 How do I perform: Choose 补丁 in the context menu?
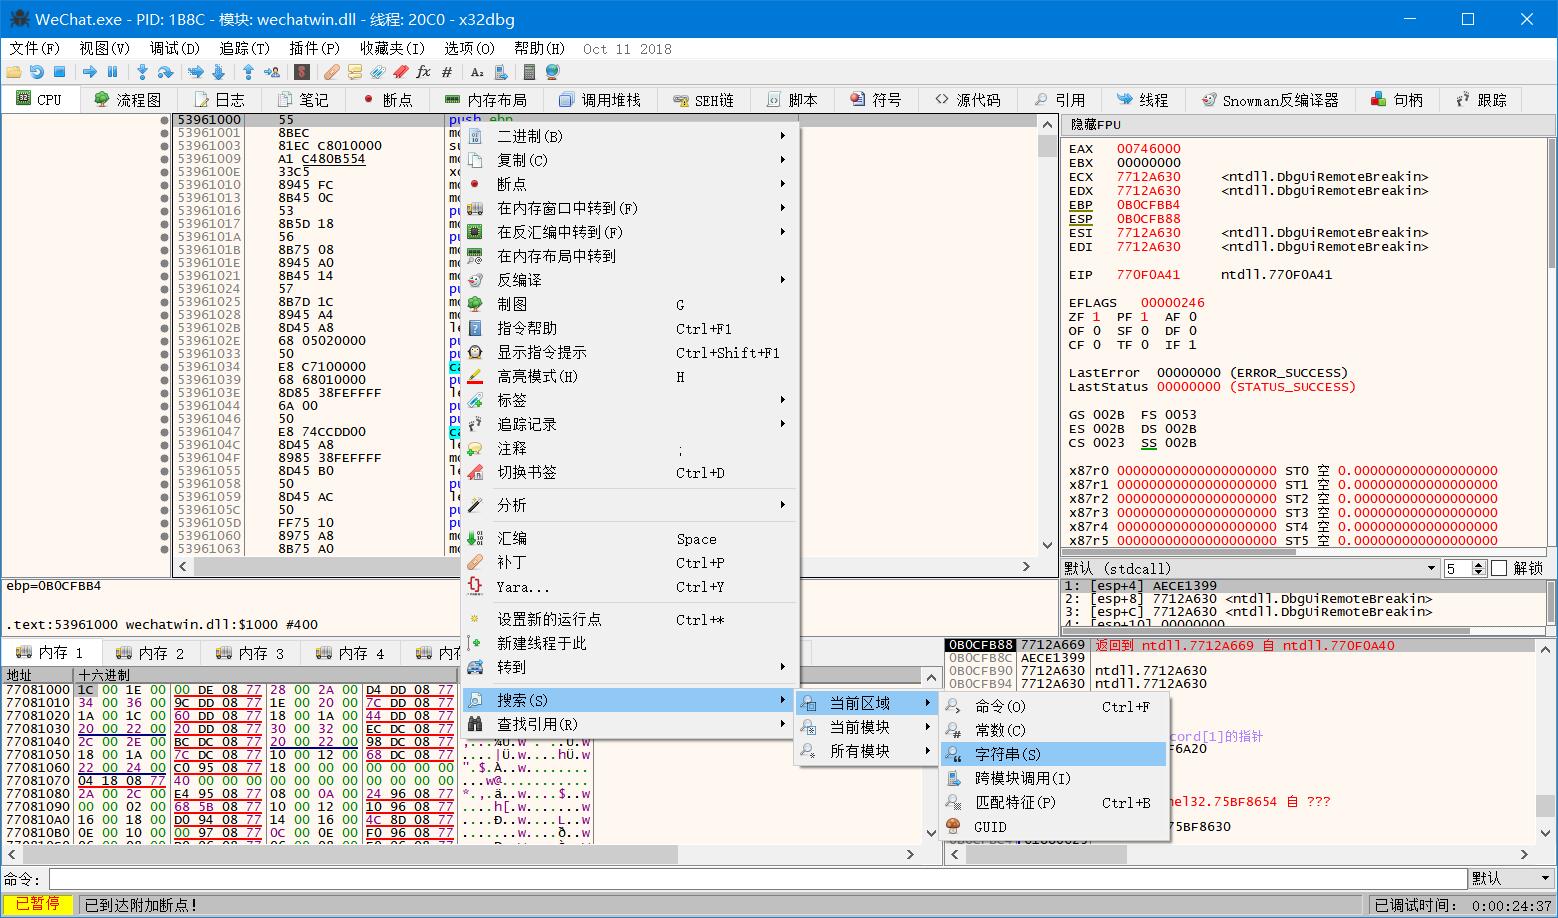[630, 563]
